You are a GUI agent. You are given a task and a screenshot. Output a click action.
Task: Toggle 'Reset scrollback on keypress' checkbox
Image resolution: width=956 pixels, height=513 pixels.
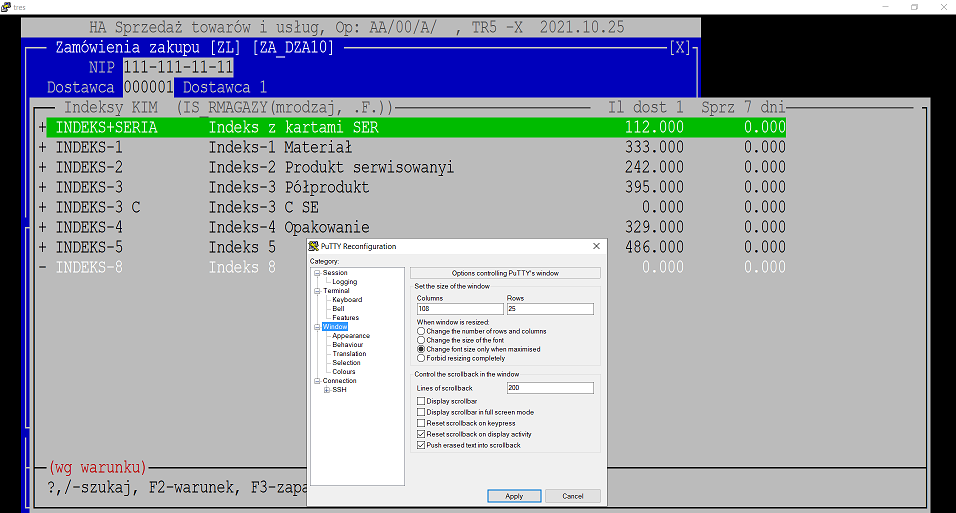(421, 423)
